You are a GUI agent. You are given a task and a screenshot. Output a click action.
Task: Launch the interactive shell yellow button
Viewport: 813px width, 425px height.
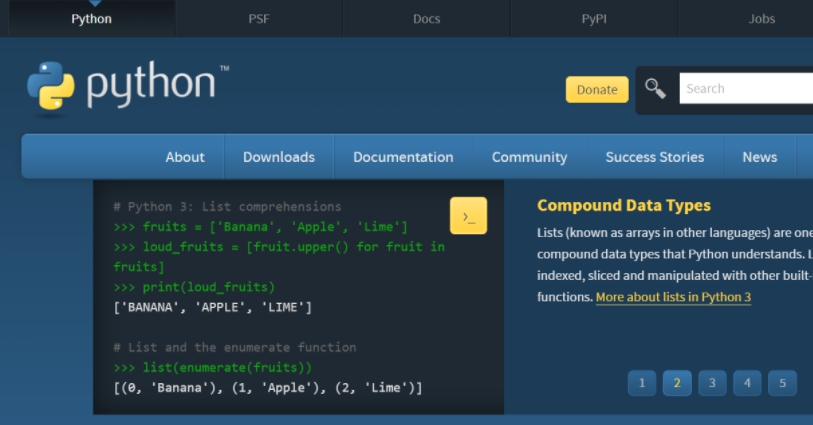click(x=468, y=216)
